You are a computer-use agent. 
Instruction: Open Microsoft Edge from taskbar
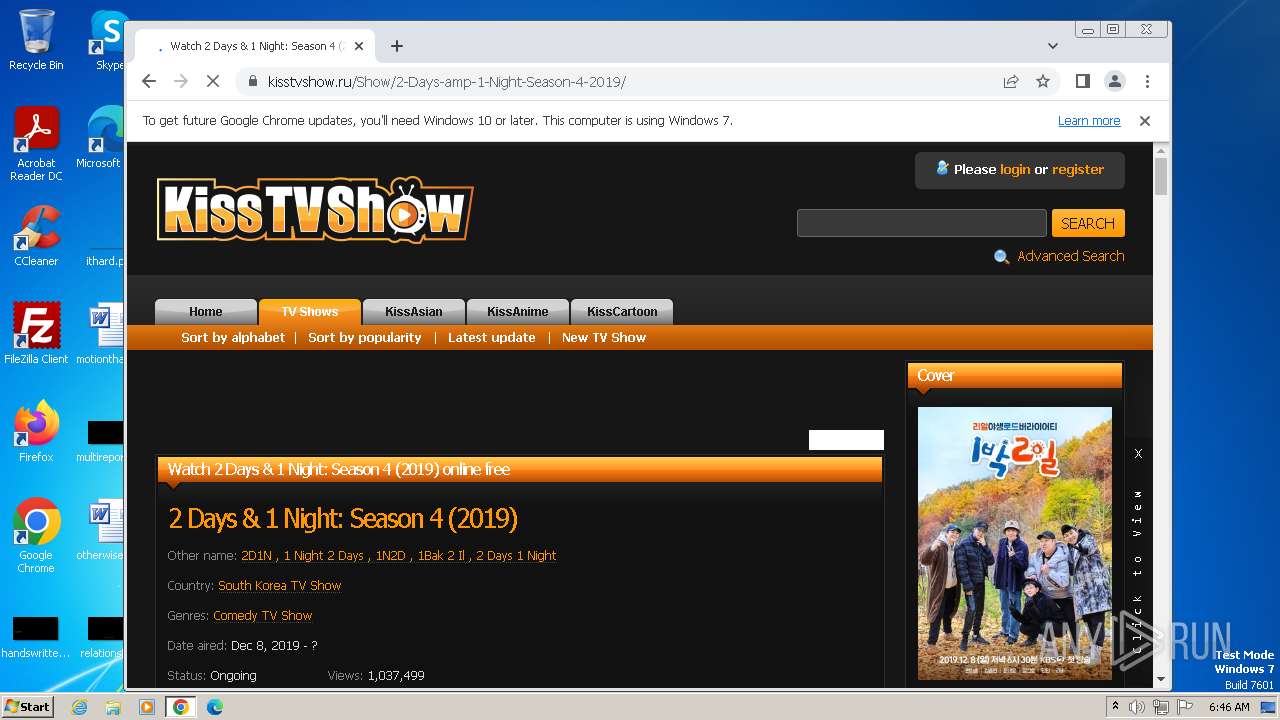[x=215, y=707]
